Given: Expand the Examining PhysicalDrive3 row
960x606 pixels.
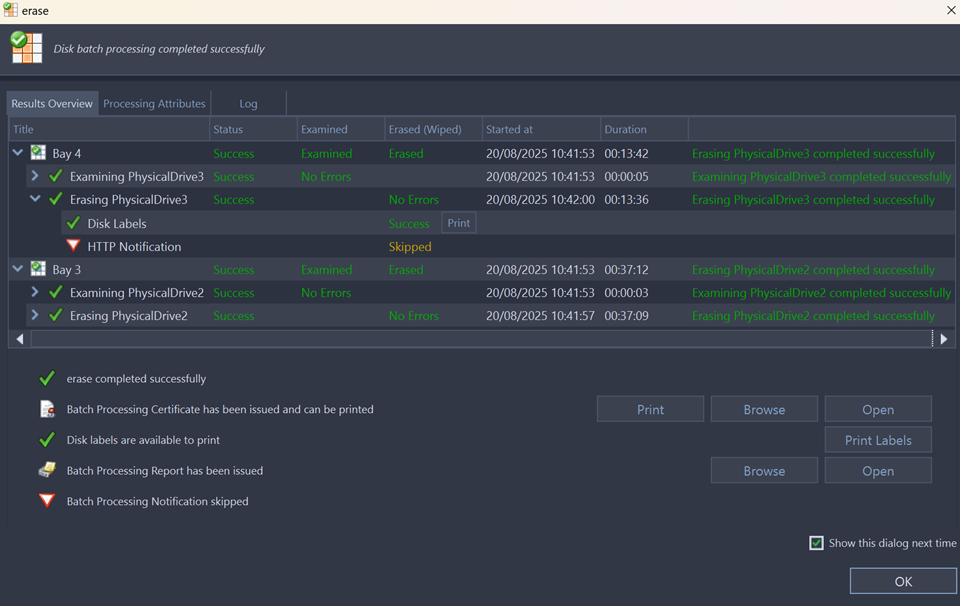Looking at the screenshot, I should 35,176.
